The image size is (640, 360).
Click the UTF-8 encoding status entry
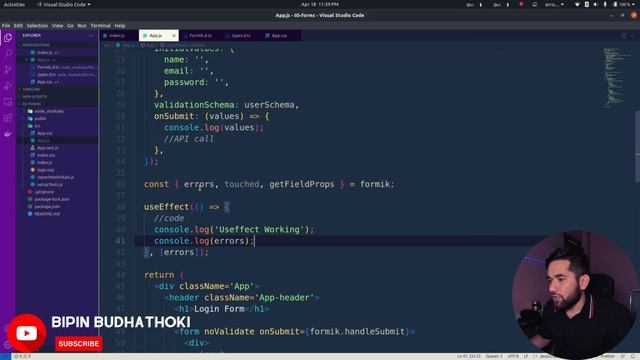[x=513, y=356]
